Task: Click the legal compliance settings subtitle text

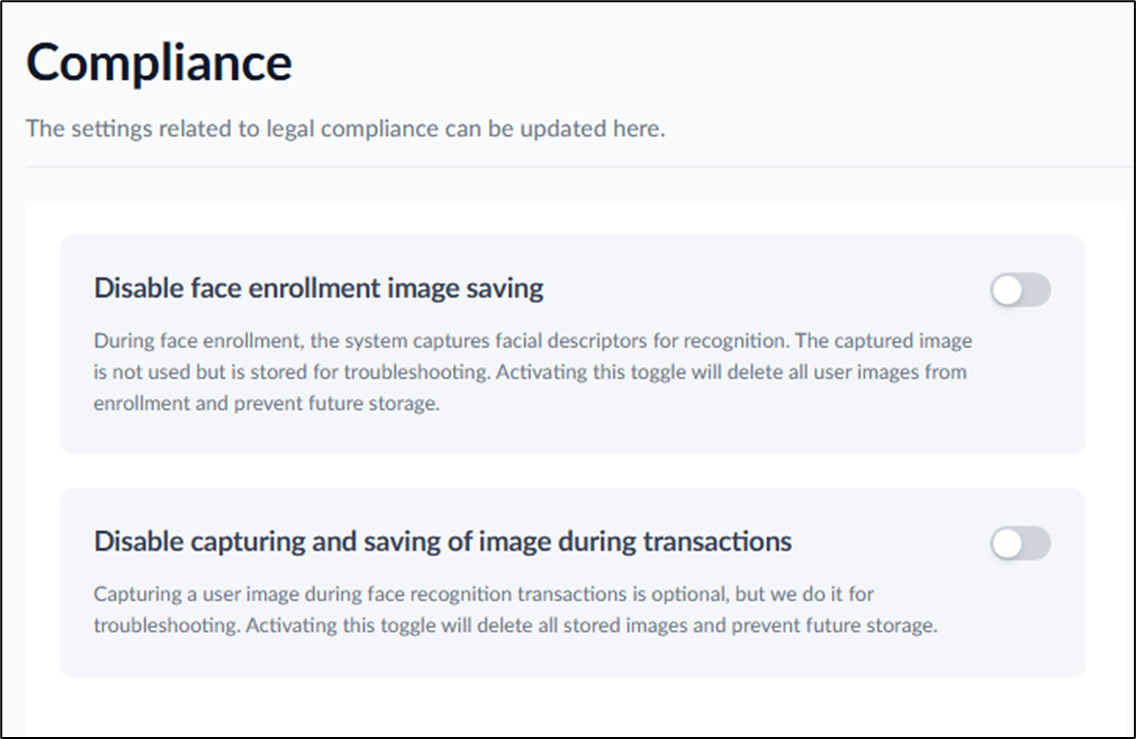Action: (346, 129)
